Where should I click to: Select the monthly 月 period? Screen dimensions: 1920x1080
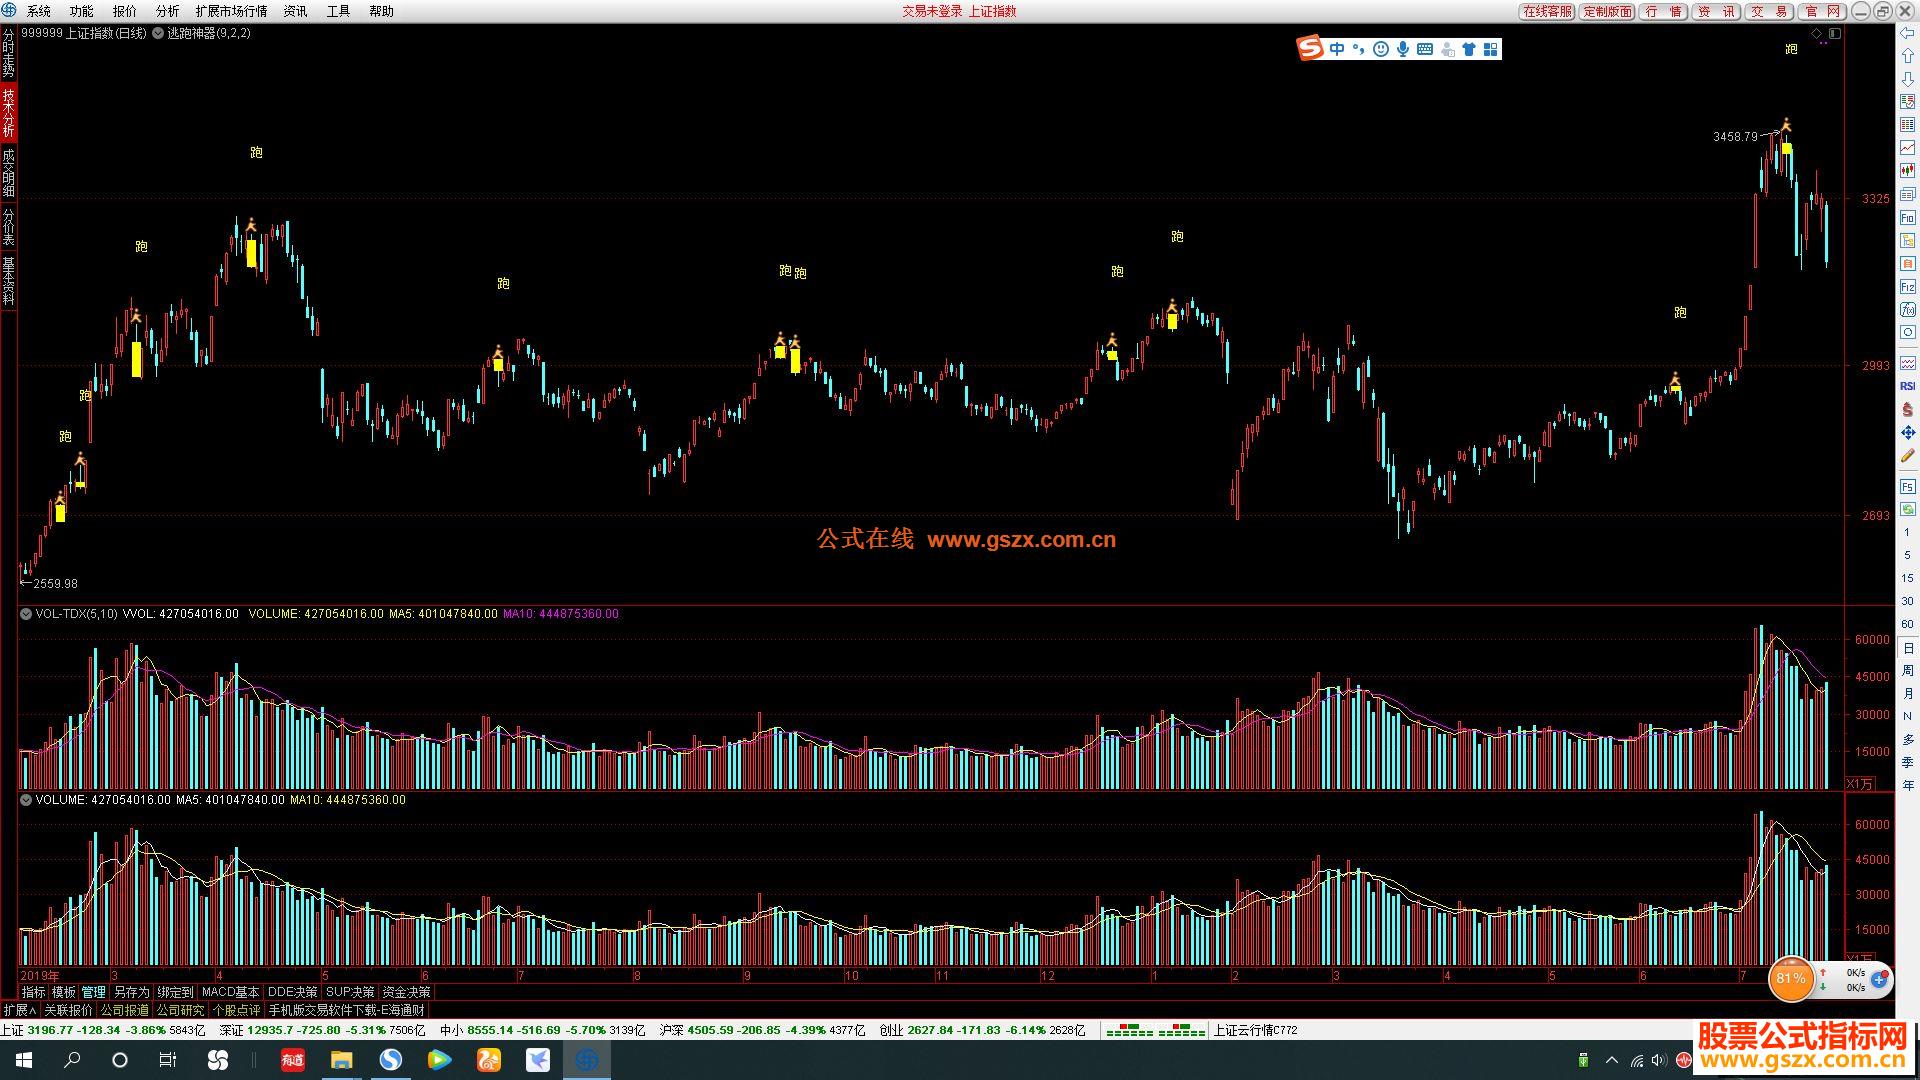click(x=1907, y=694)
